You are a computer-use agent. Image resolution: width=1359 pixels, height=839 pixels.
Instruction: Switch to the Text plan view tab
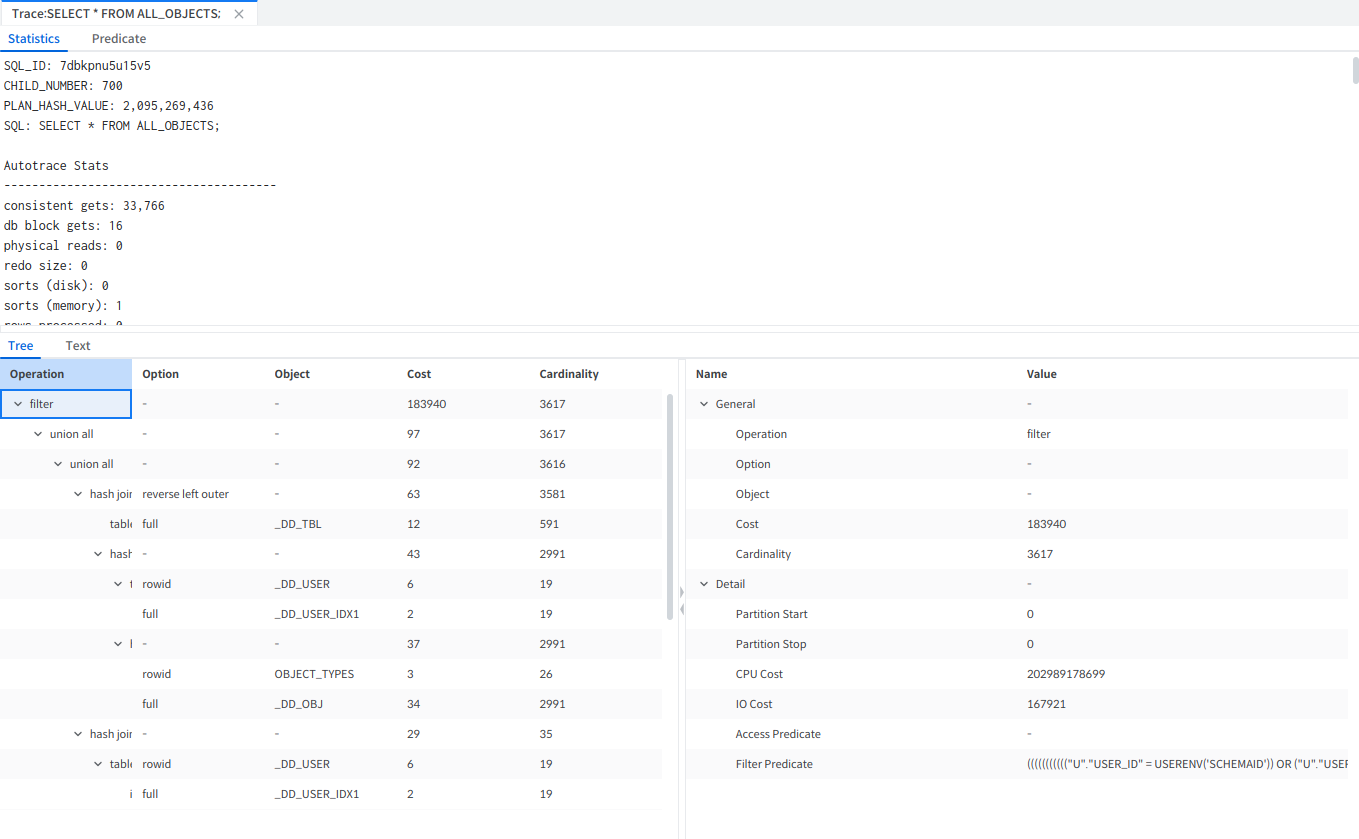pos(78,346)
